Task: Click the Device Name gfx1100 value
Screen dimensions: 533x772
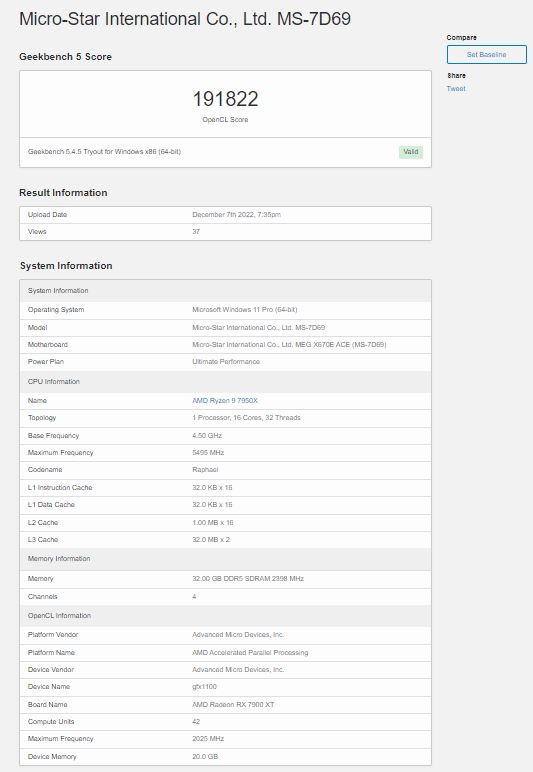Action: (204, 687)
